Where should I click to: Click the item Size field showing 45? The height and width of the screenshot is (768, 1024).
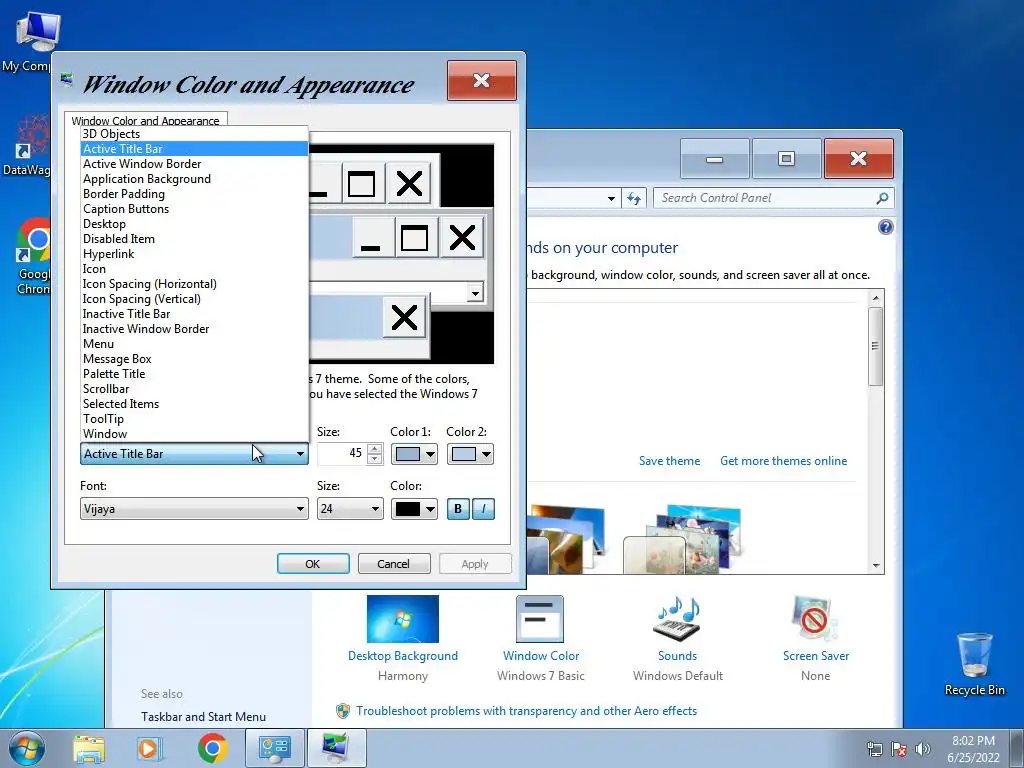tap(342, 453)
